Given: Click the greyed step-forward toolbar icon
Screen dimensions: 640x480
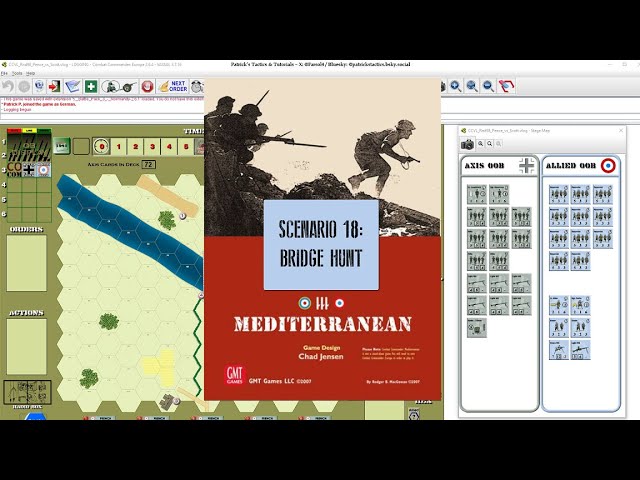Looking at the screenshot, I should (24, 86).
